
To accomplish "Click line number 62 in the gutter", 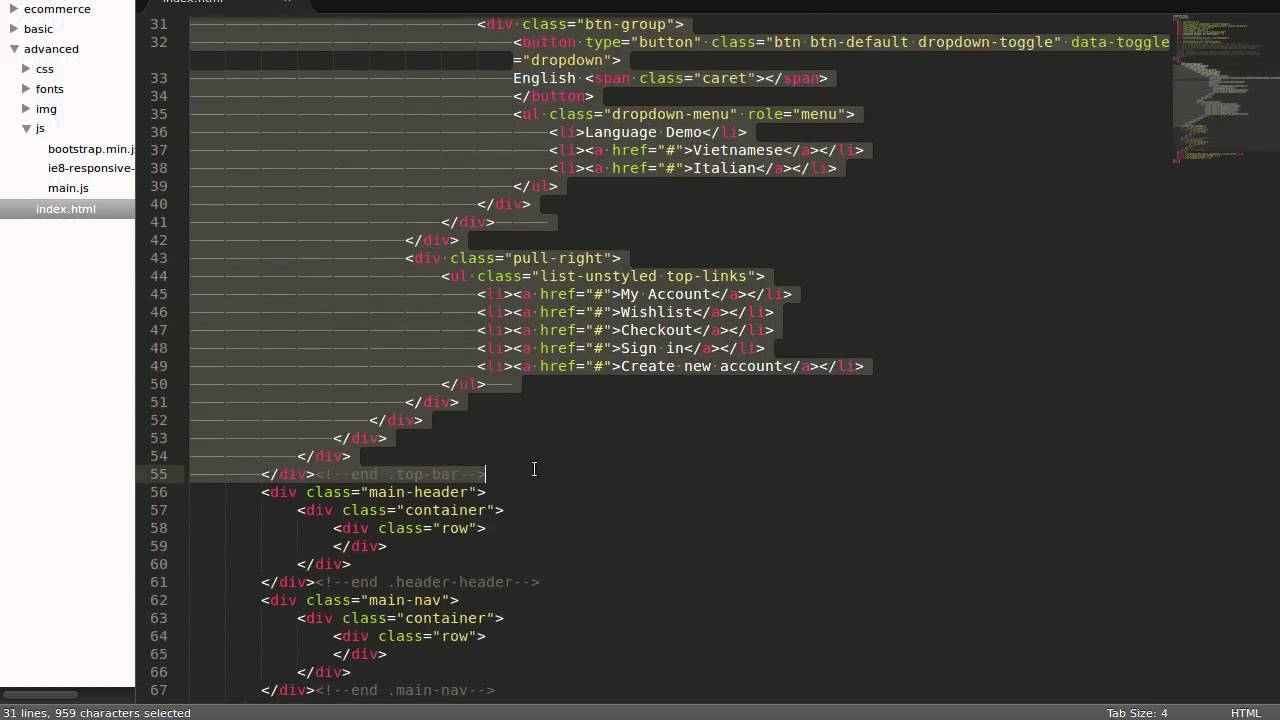I will point(158,600).
